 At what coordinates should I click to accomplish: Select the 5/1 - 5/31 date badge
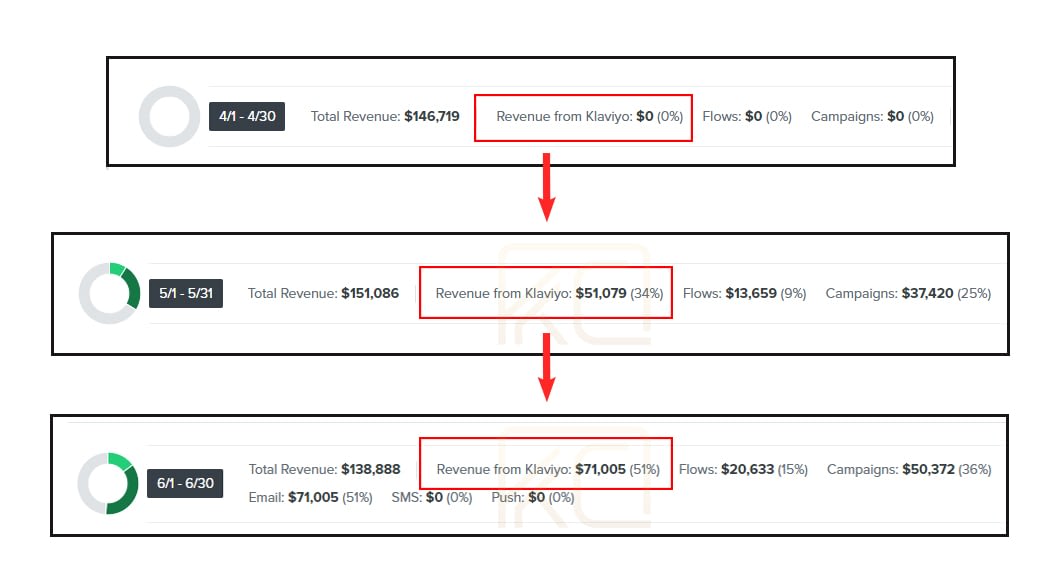186,293
